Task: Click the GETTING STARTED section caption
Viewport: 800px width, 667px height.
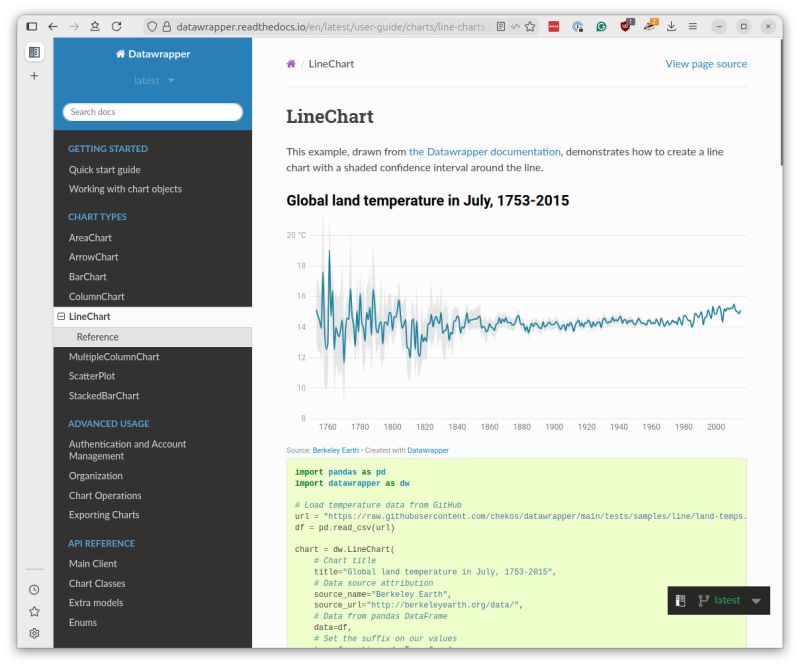Action: tap(108, 149)
